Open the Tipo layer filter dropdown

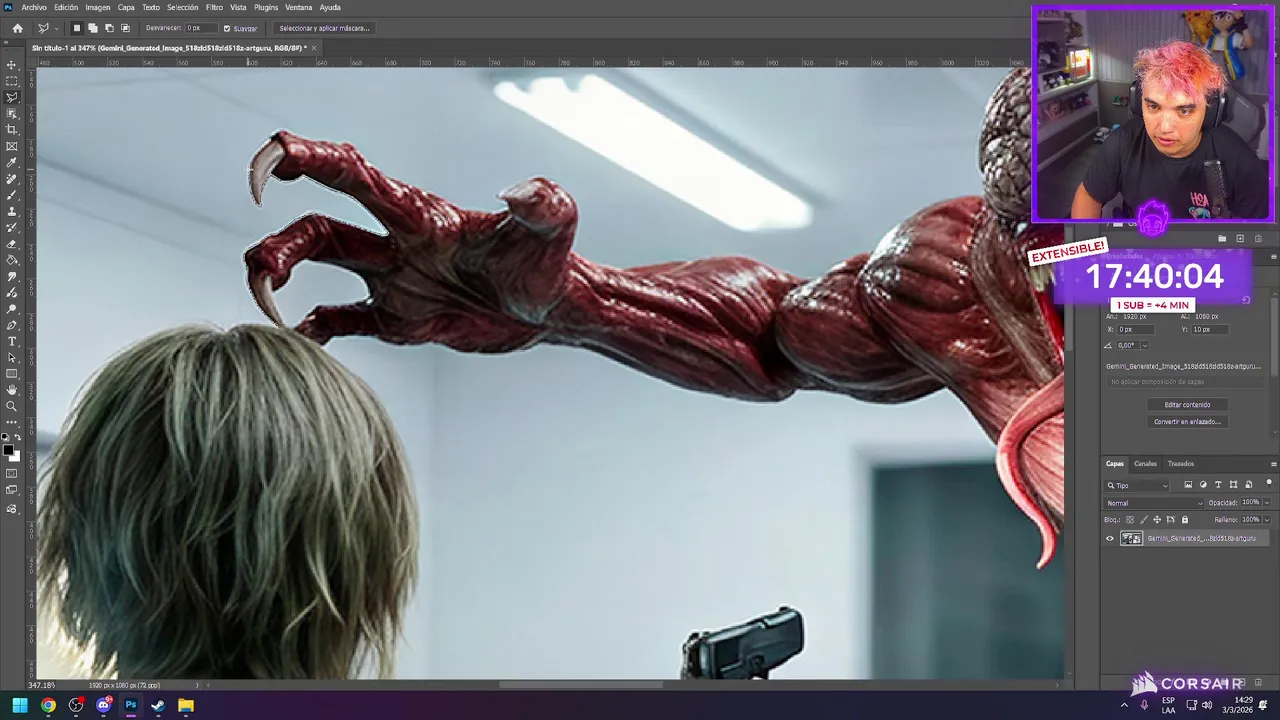(x=1137, y=485)
